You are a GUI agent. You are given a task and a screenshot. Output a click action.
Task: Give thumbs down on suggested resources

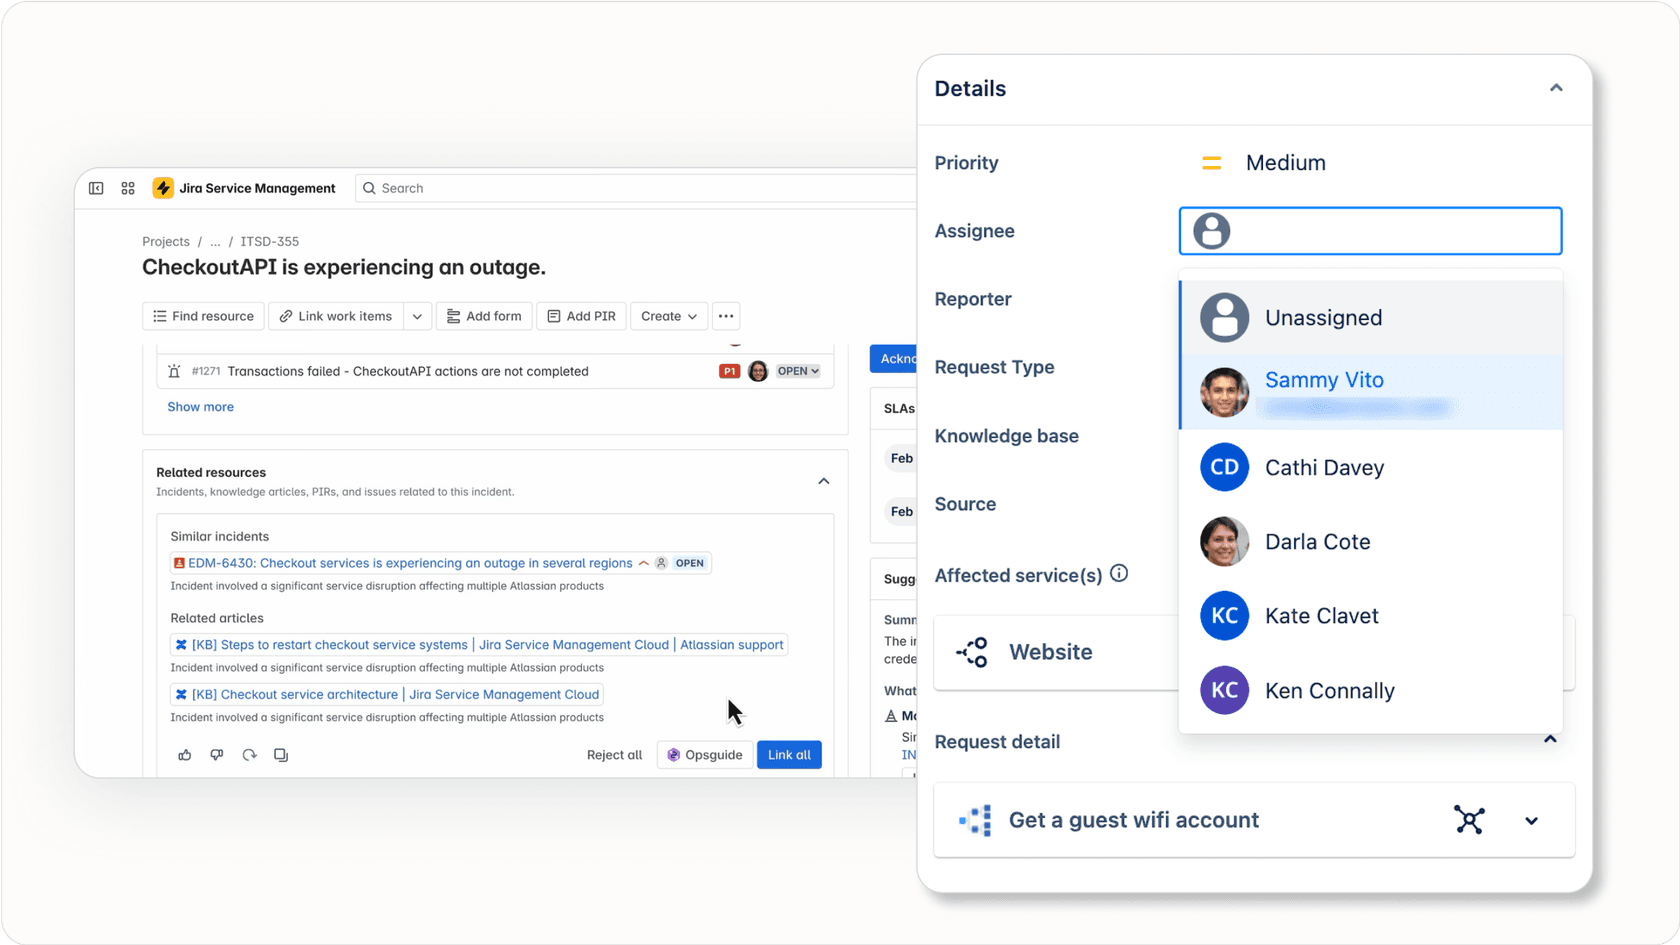point(217,755)
